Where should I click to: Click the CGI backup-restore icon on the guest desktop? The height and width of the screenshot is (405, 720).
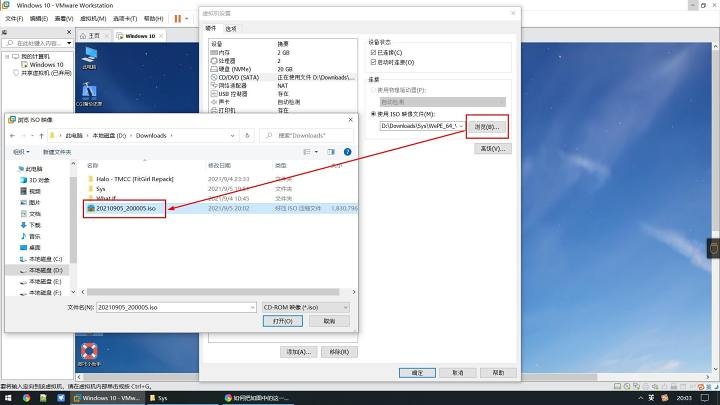[x=89, y=95]
